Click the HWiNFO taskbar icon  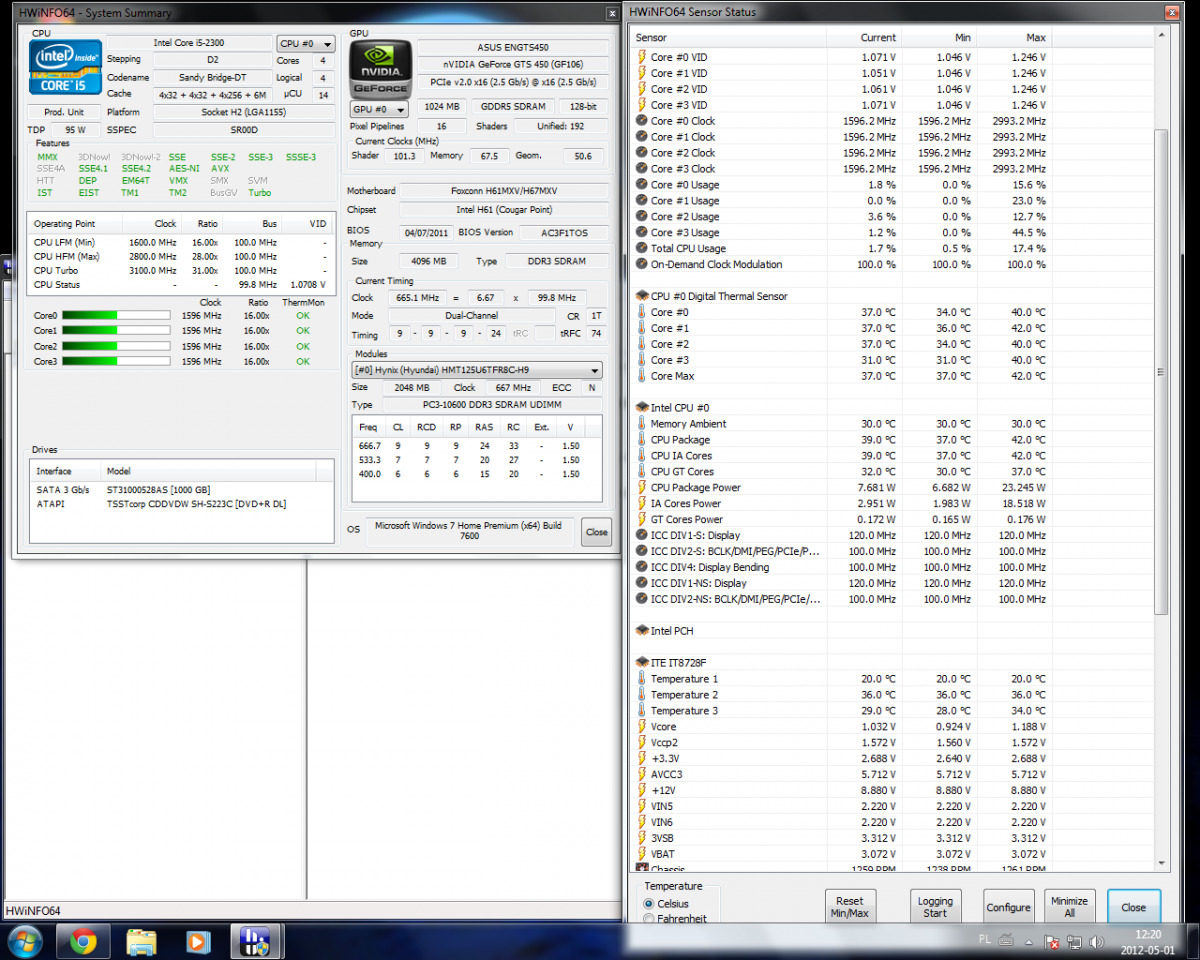256,941
